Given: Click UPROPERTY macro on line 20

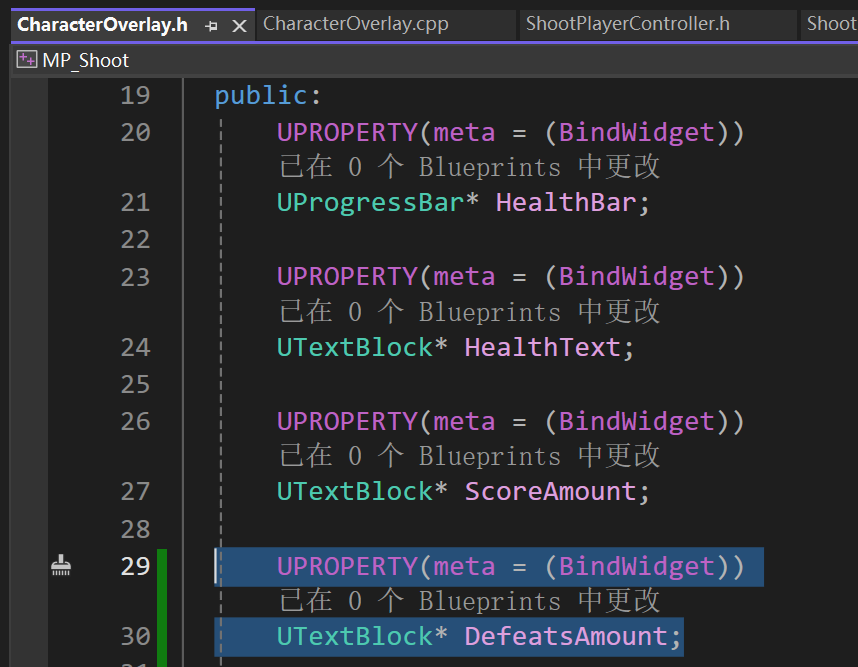Looking at the screenshot, I should (347, 132).
